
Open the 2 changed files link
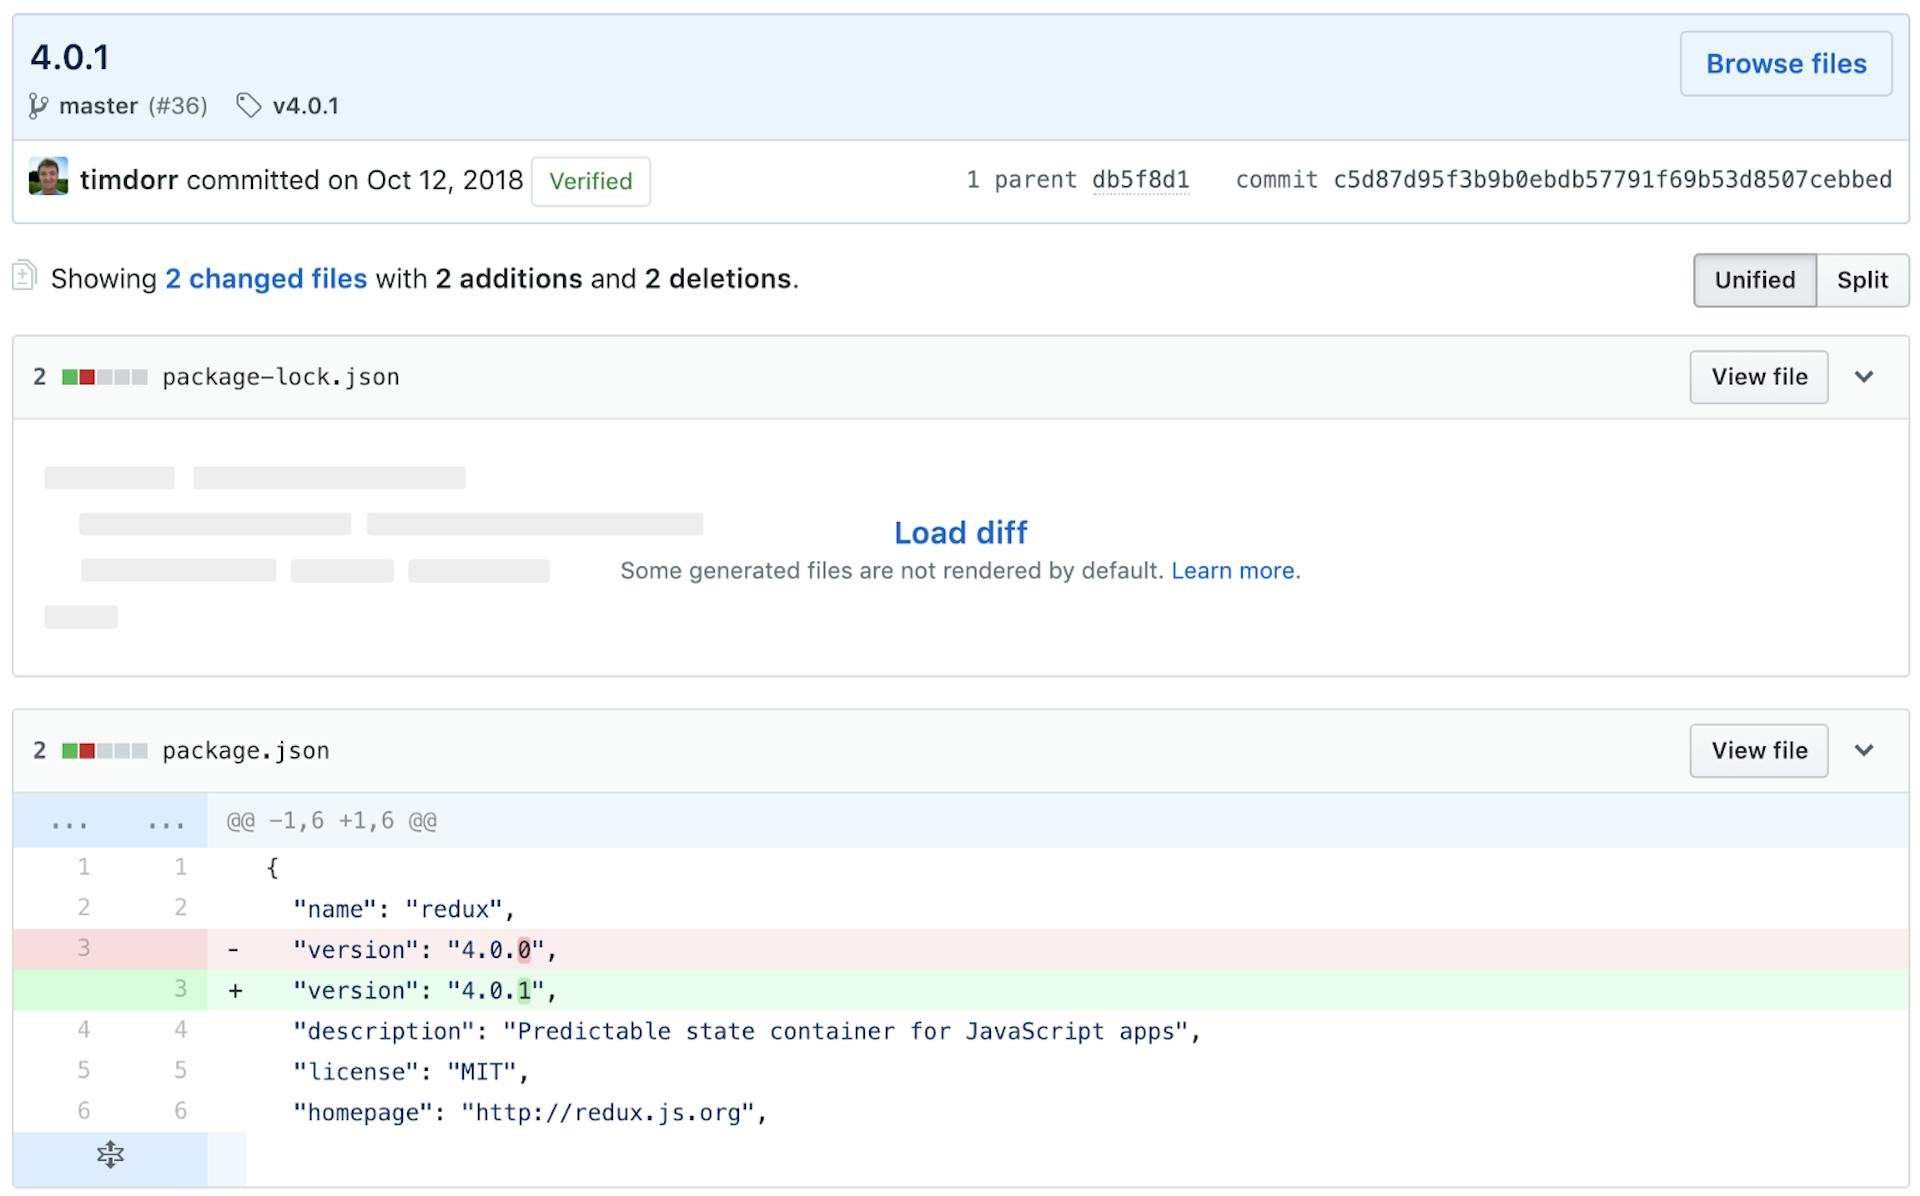[x=266, y=278]
